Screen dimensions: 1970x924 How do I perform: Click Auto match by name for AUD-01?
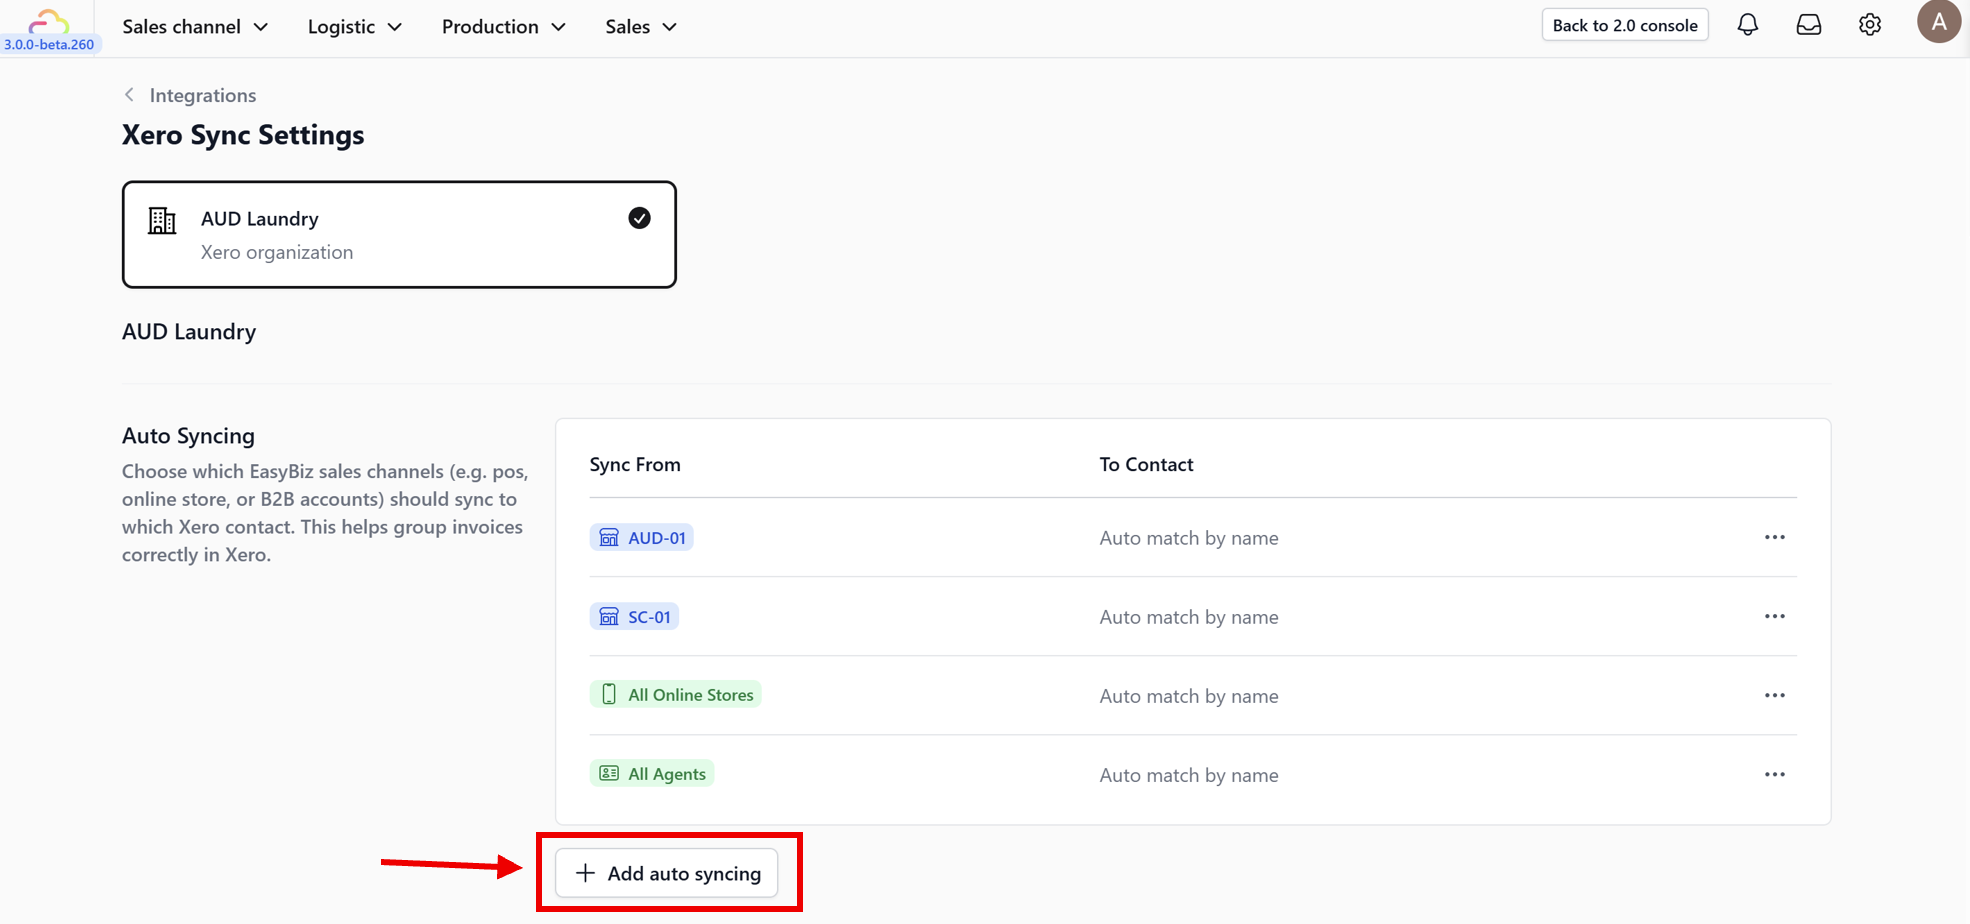[x=1189, y=538]
